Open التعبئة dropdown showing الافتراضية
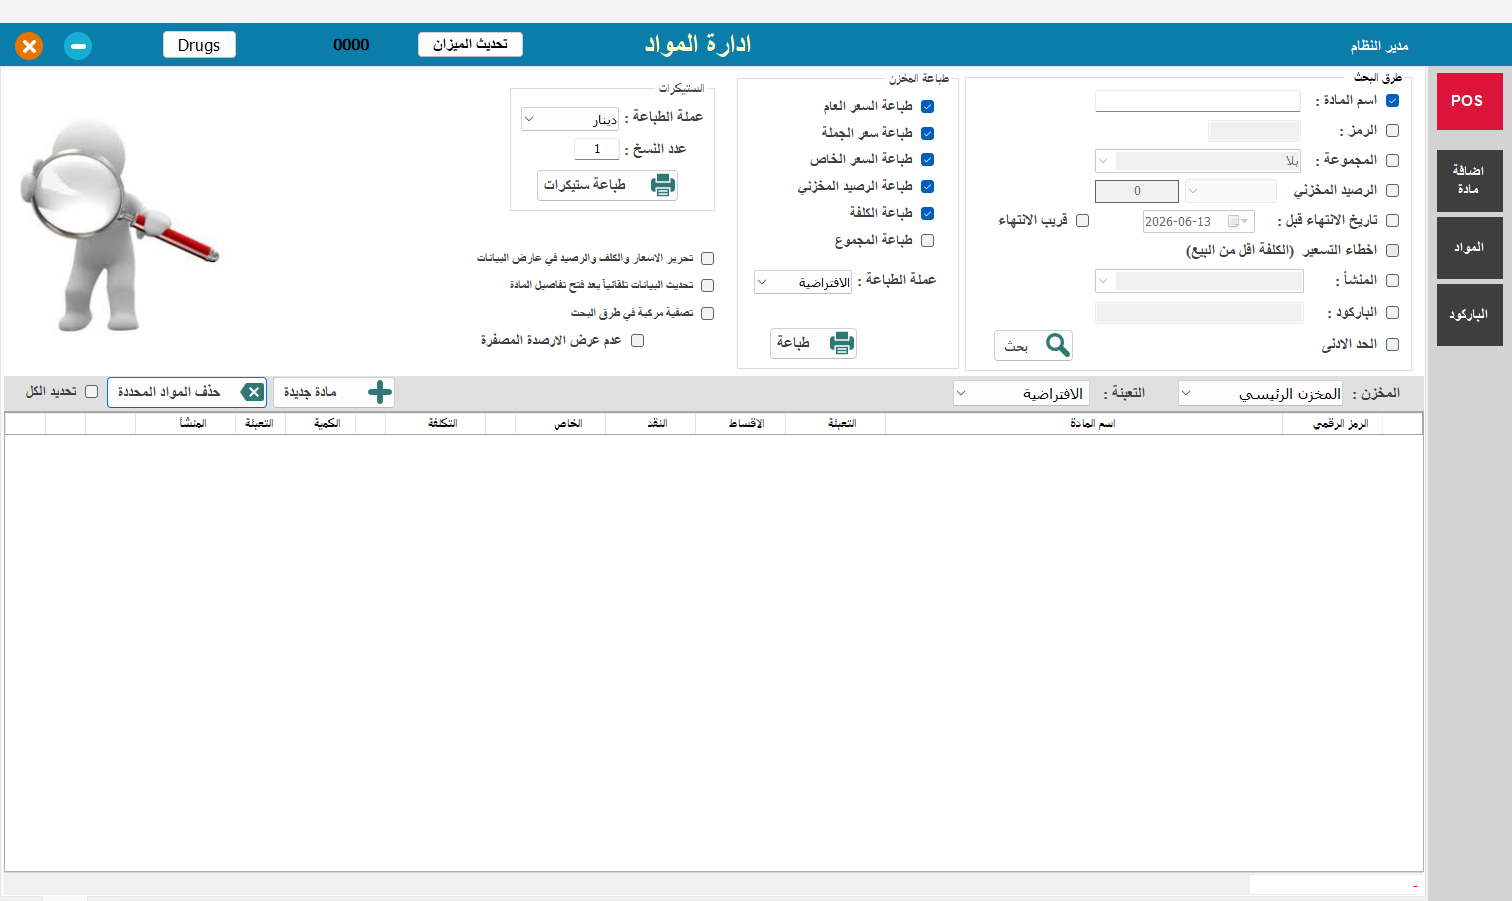 point(1021,394)
